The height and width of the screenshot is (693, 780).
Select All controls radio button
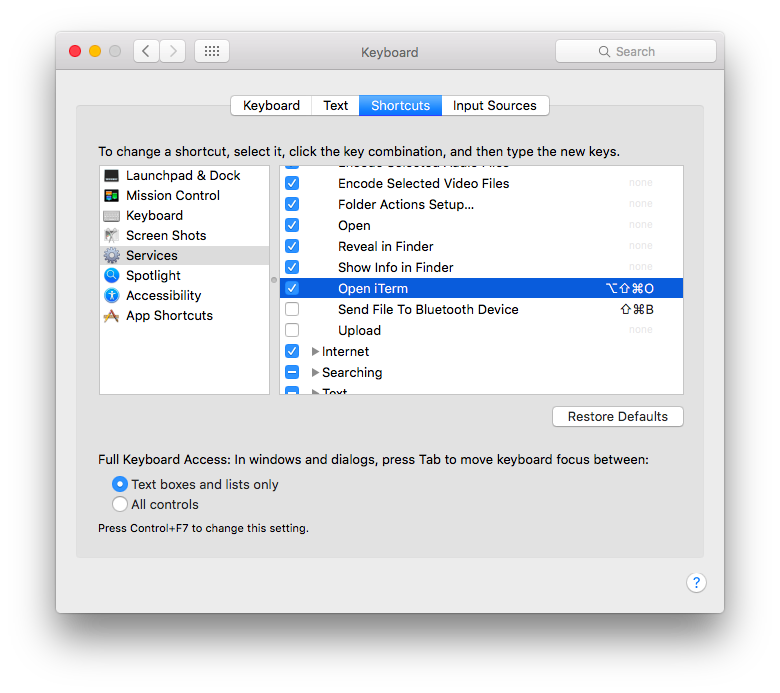point(120,504)
